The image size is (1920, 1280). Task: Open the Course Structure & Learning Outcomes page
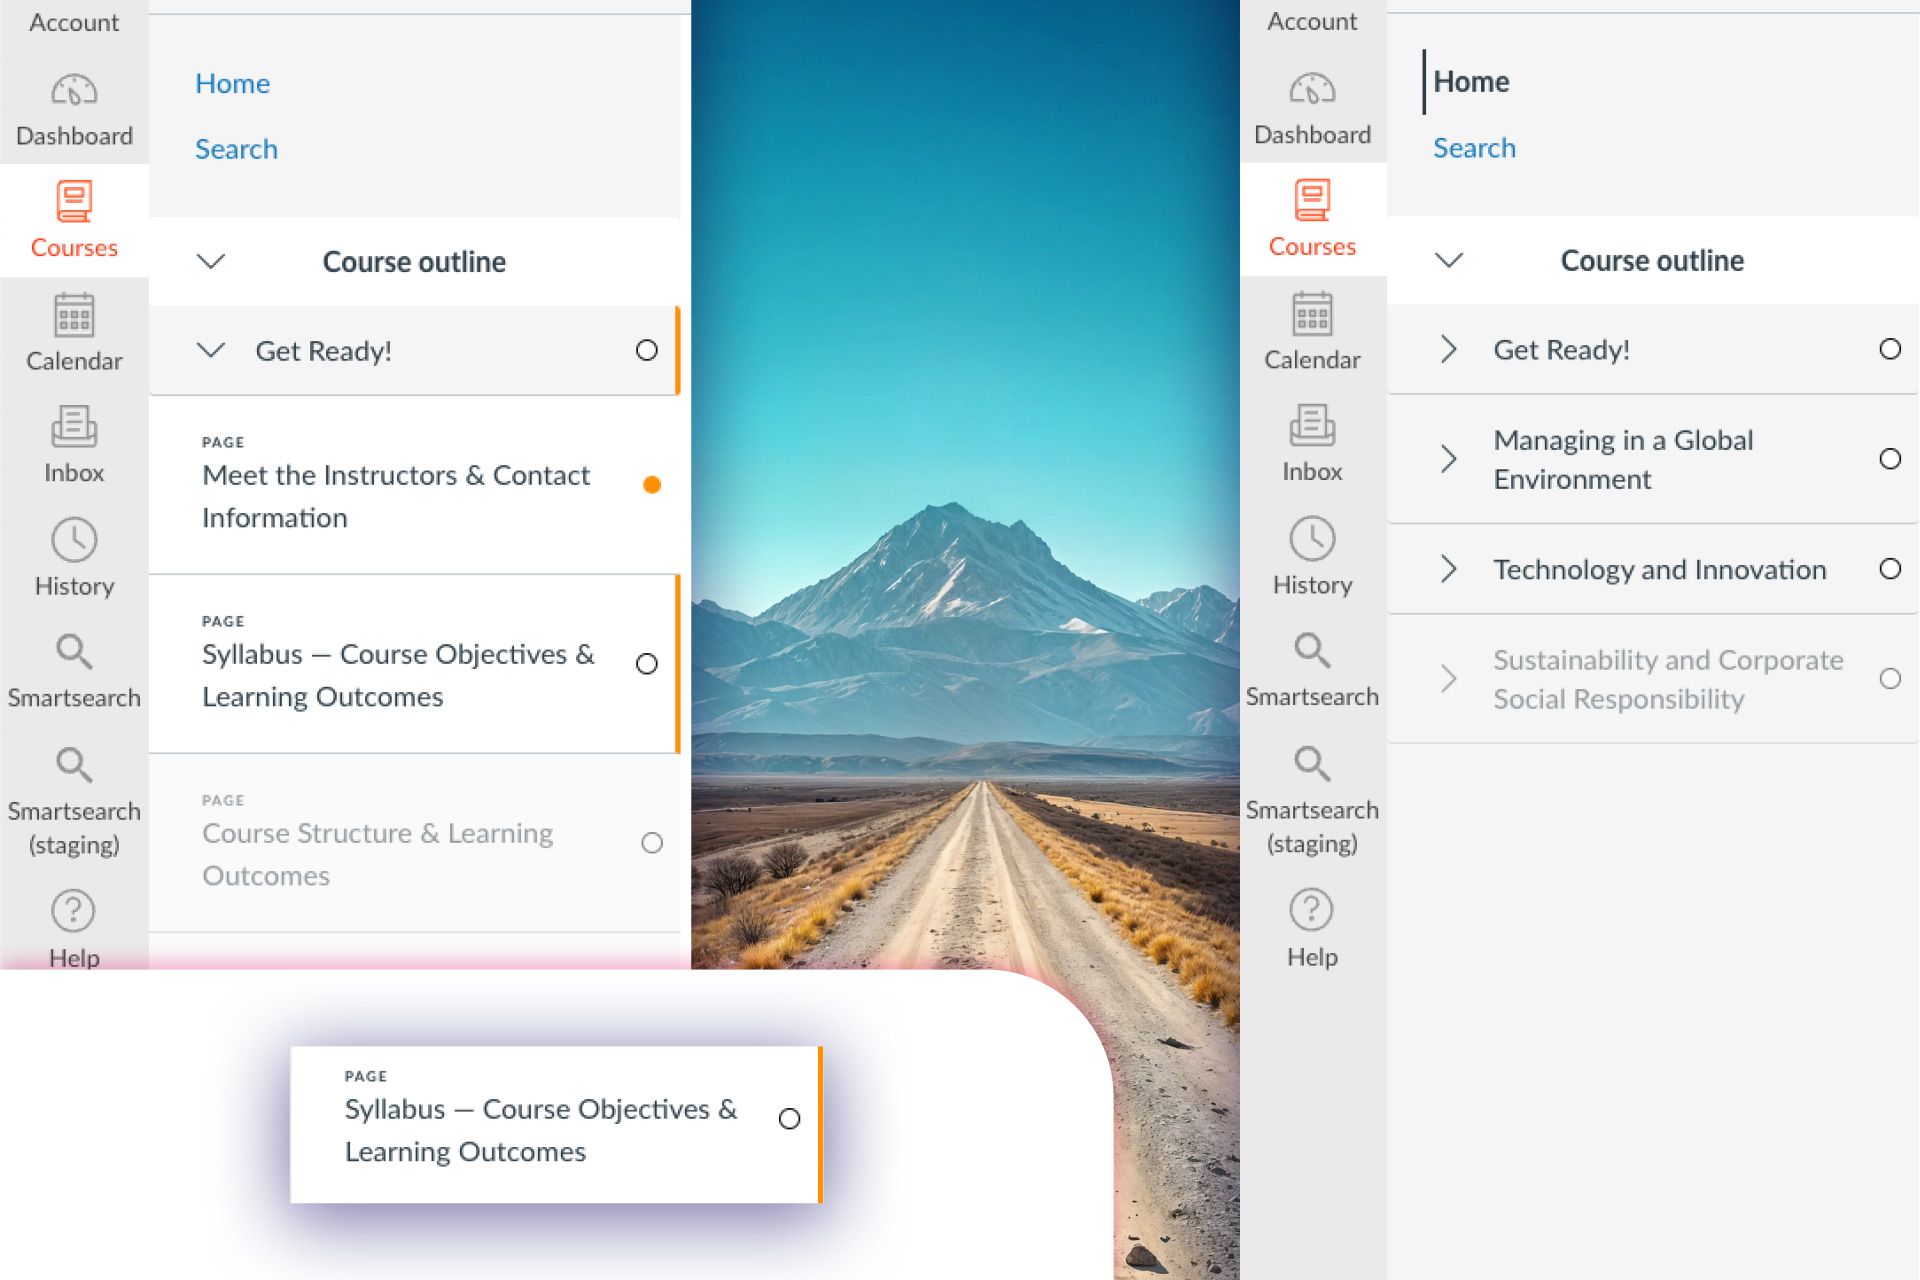click(377, 853)
